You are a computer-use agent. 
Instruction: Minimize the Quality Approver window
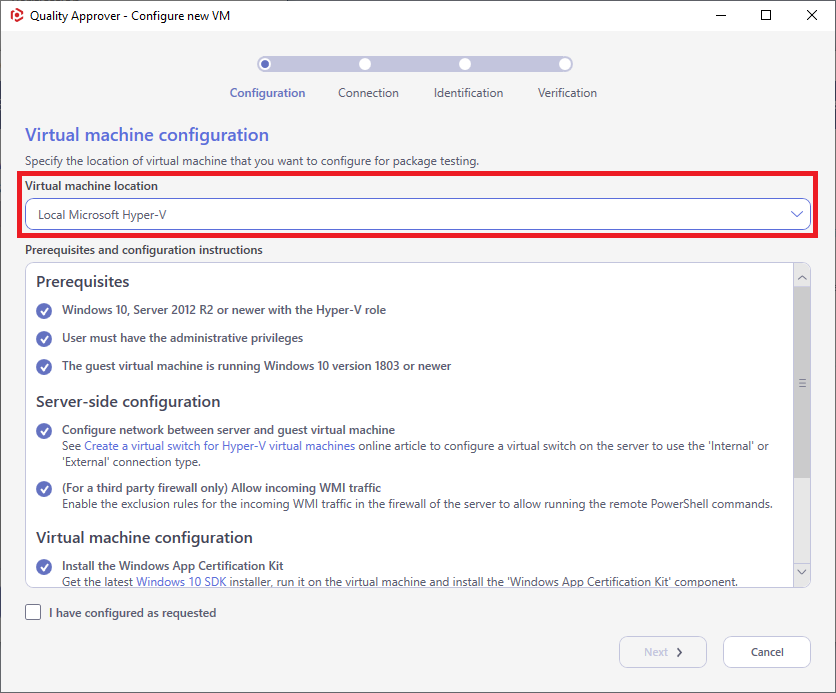(x=721, y=15)
